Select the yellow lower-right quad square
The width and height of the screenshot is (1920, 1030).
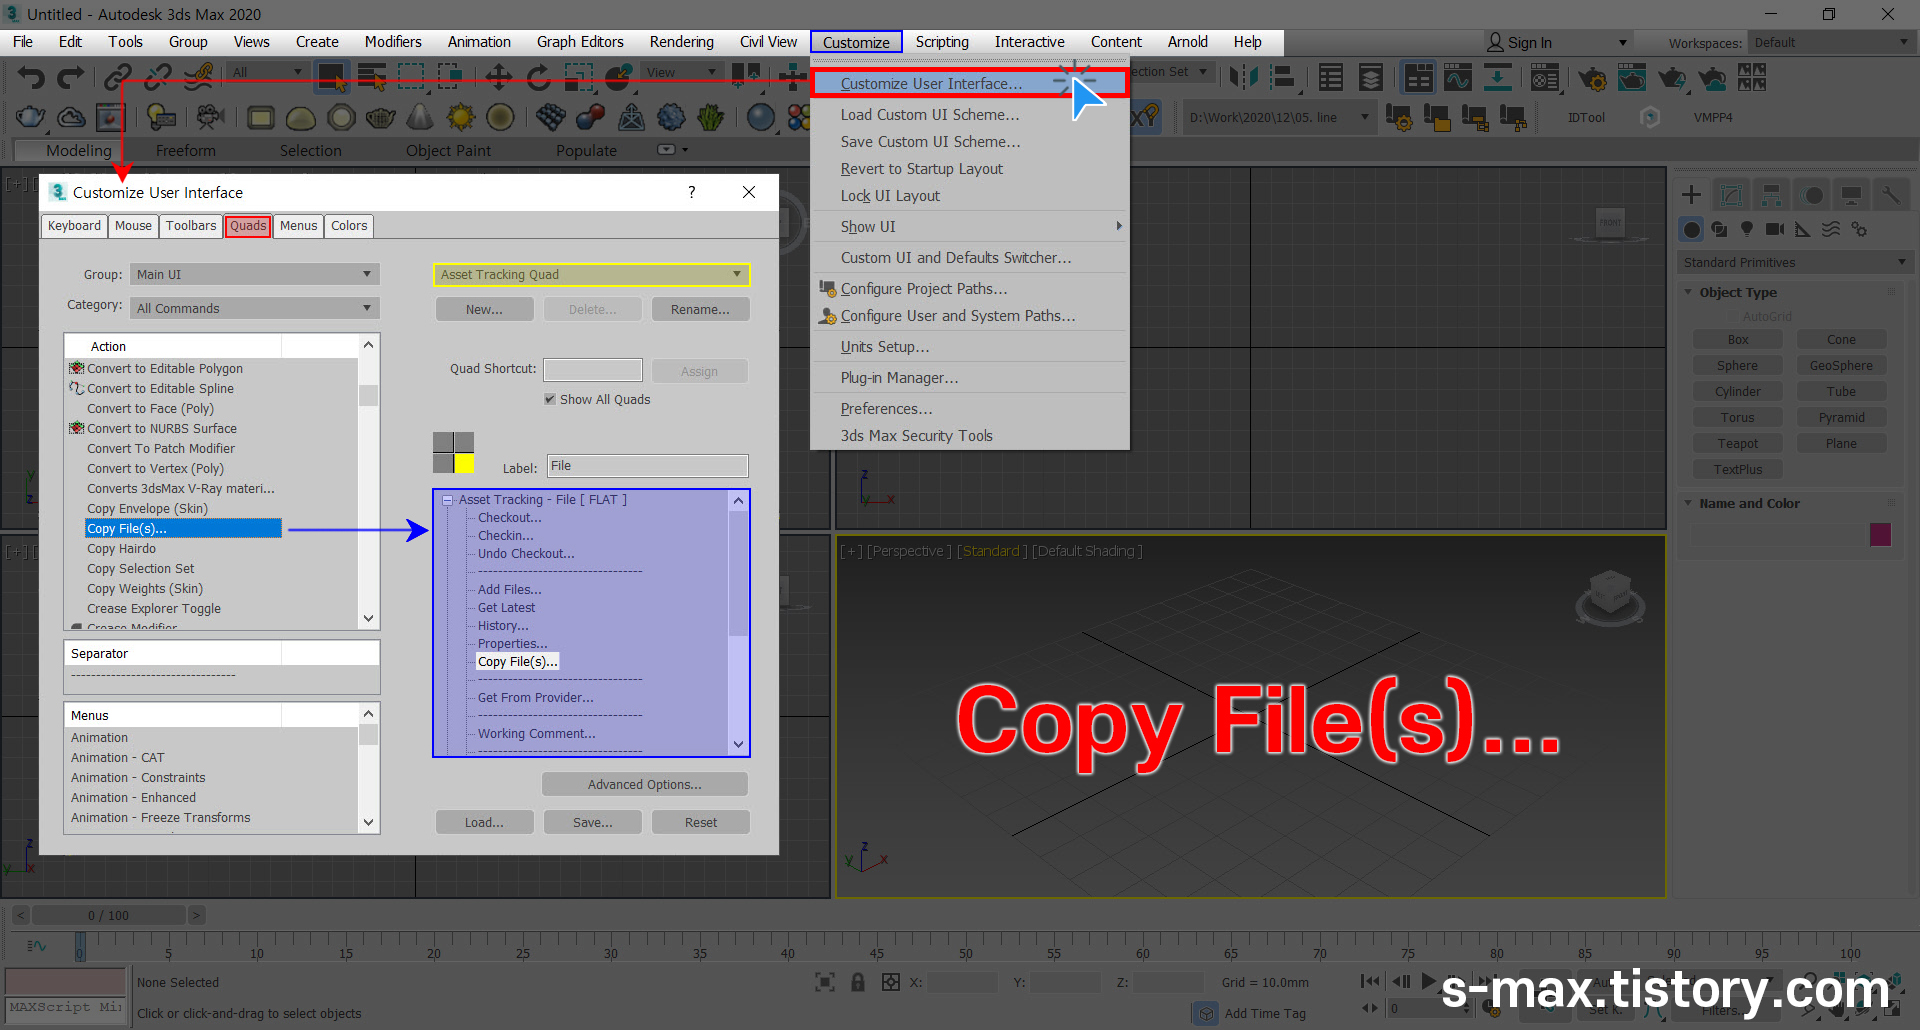tap(464, 463)
